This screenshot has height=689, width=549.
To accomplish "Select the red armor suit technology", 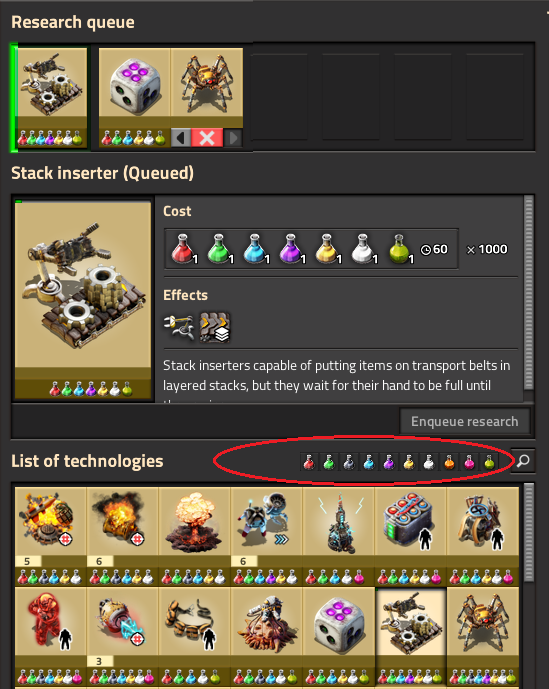I will [x=50, y=636].
